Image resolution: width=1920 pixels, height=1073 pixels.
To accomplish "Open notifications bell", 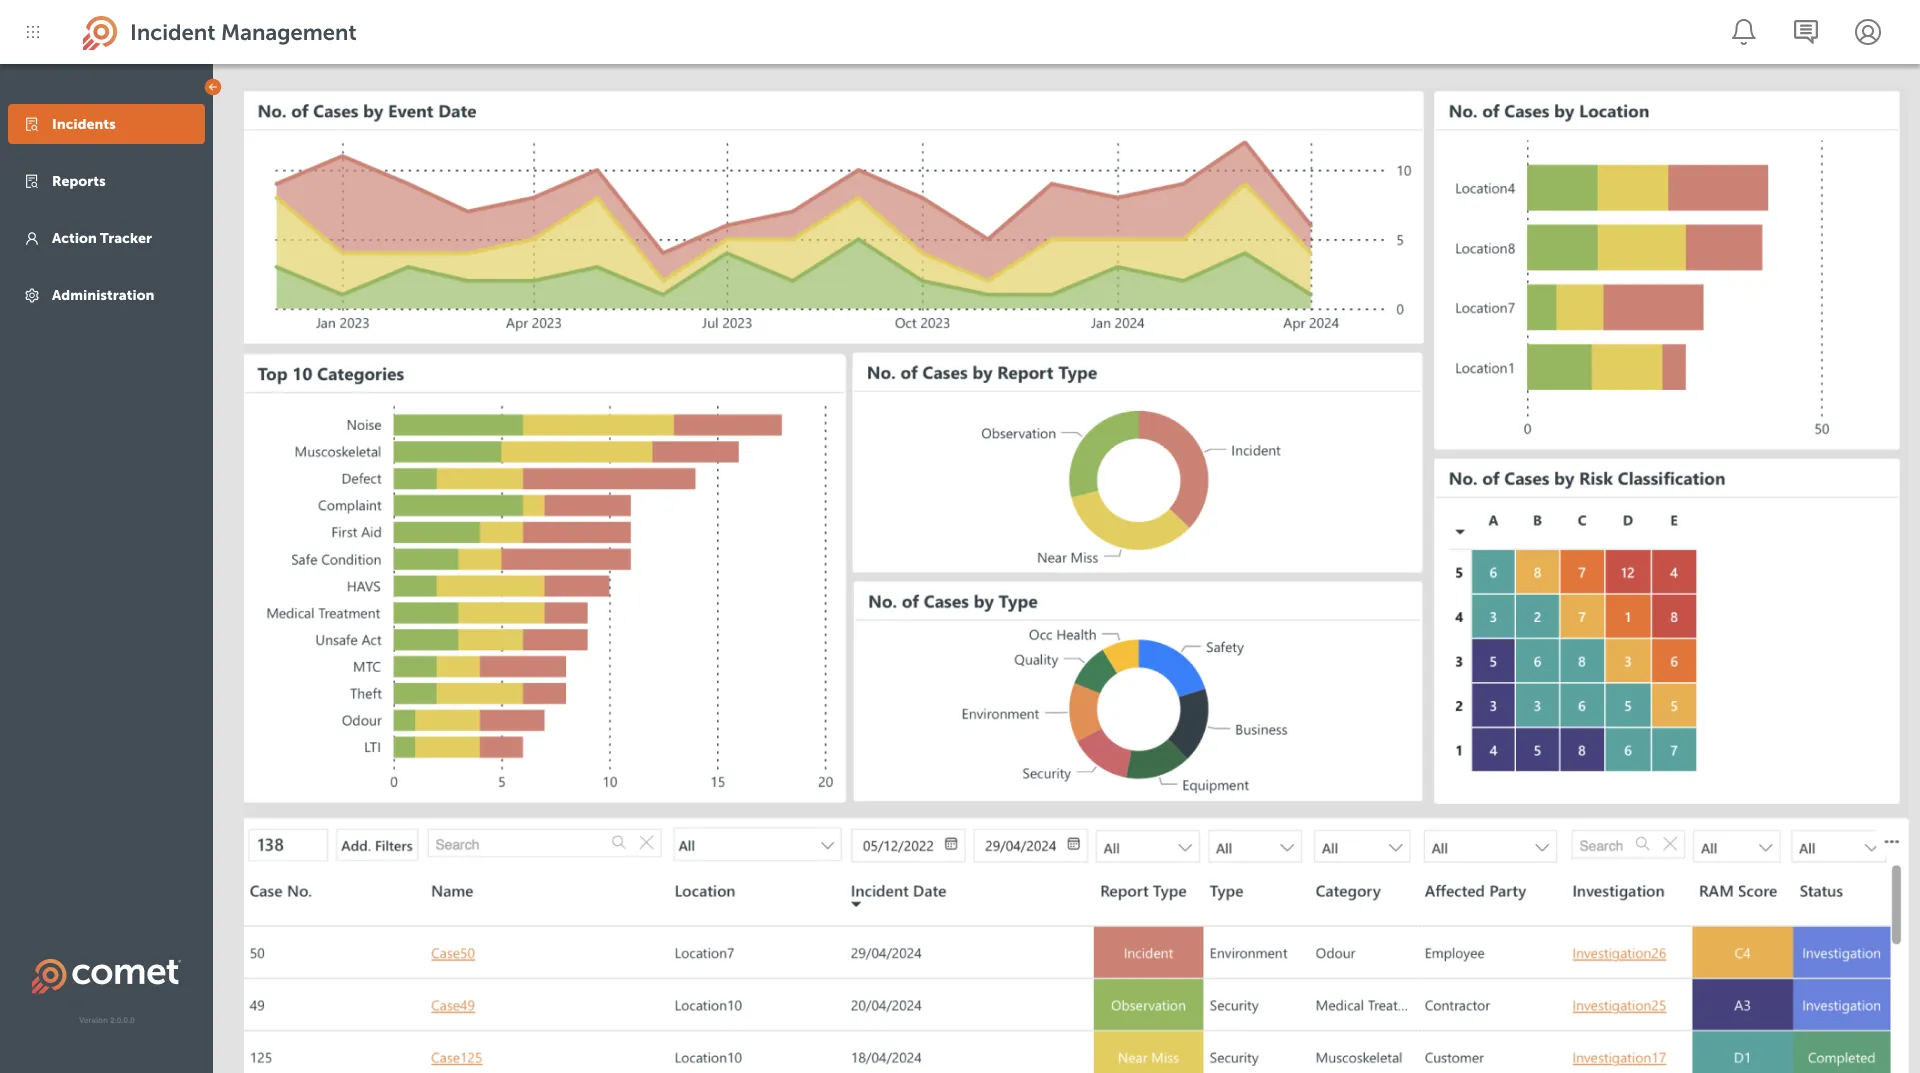I will point(1743,32).
